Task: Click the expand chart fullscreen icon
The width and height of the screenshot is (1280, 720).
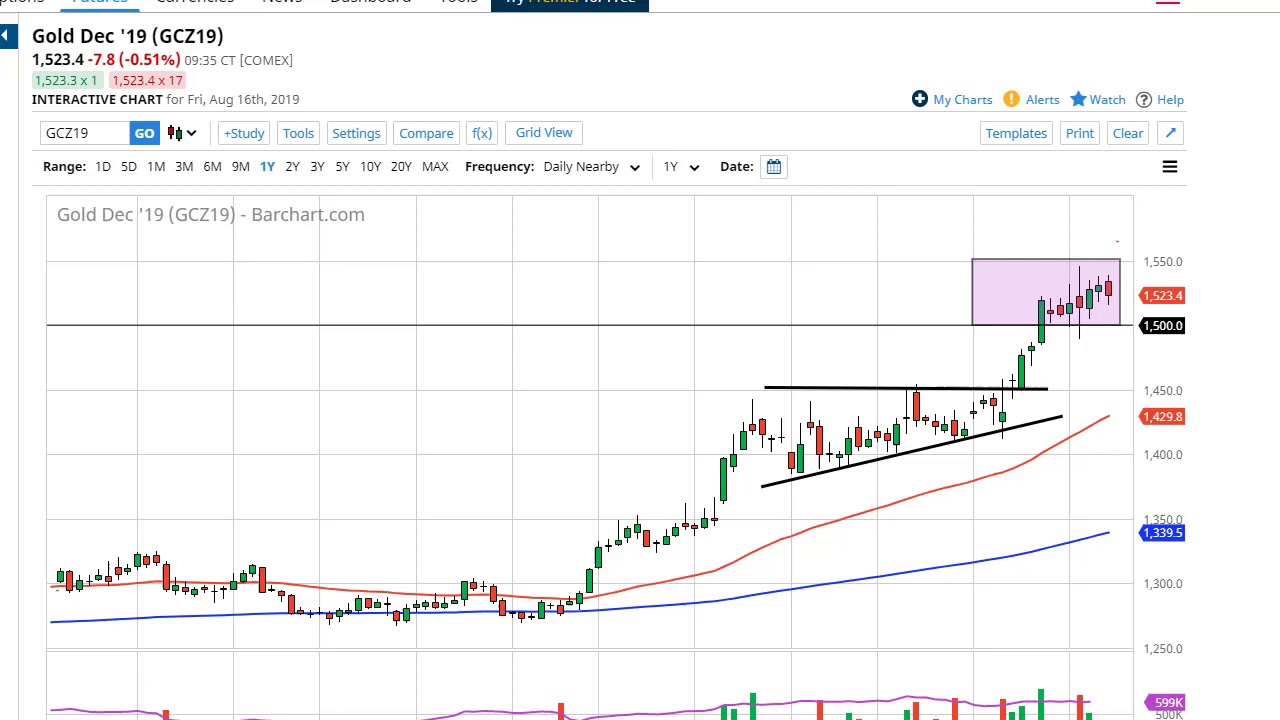Action: tap(1171, 133)
